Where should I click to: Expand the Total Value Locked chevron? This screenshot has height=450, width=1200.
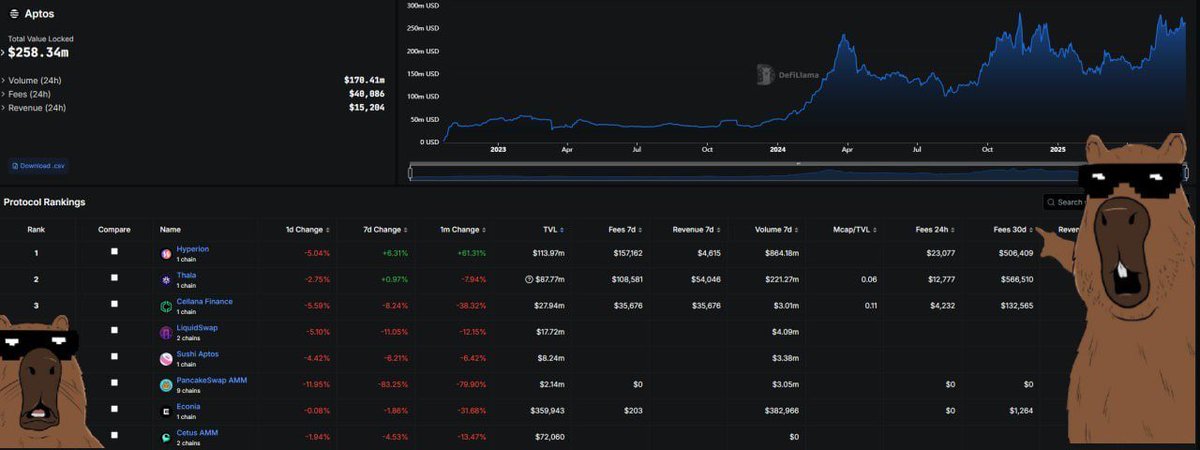pyautogui.click(x=3, y=52)
